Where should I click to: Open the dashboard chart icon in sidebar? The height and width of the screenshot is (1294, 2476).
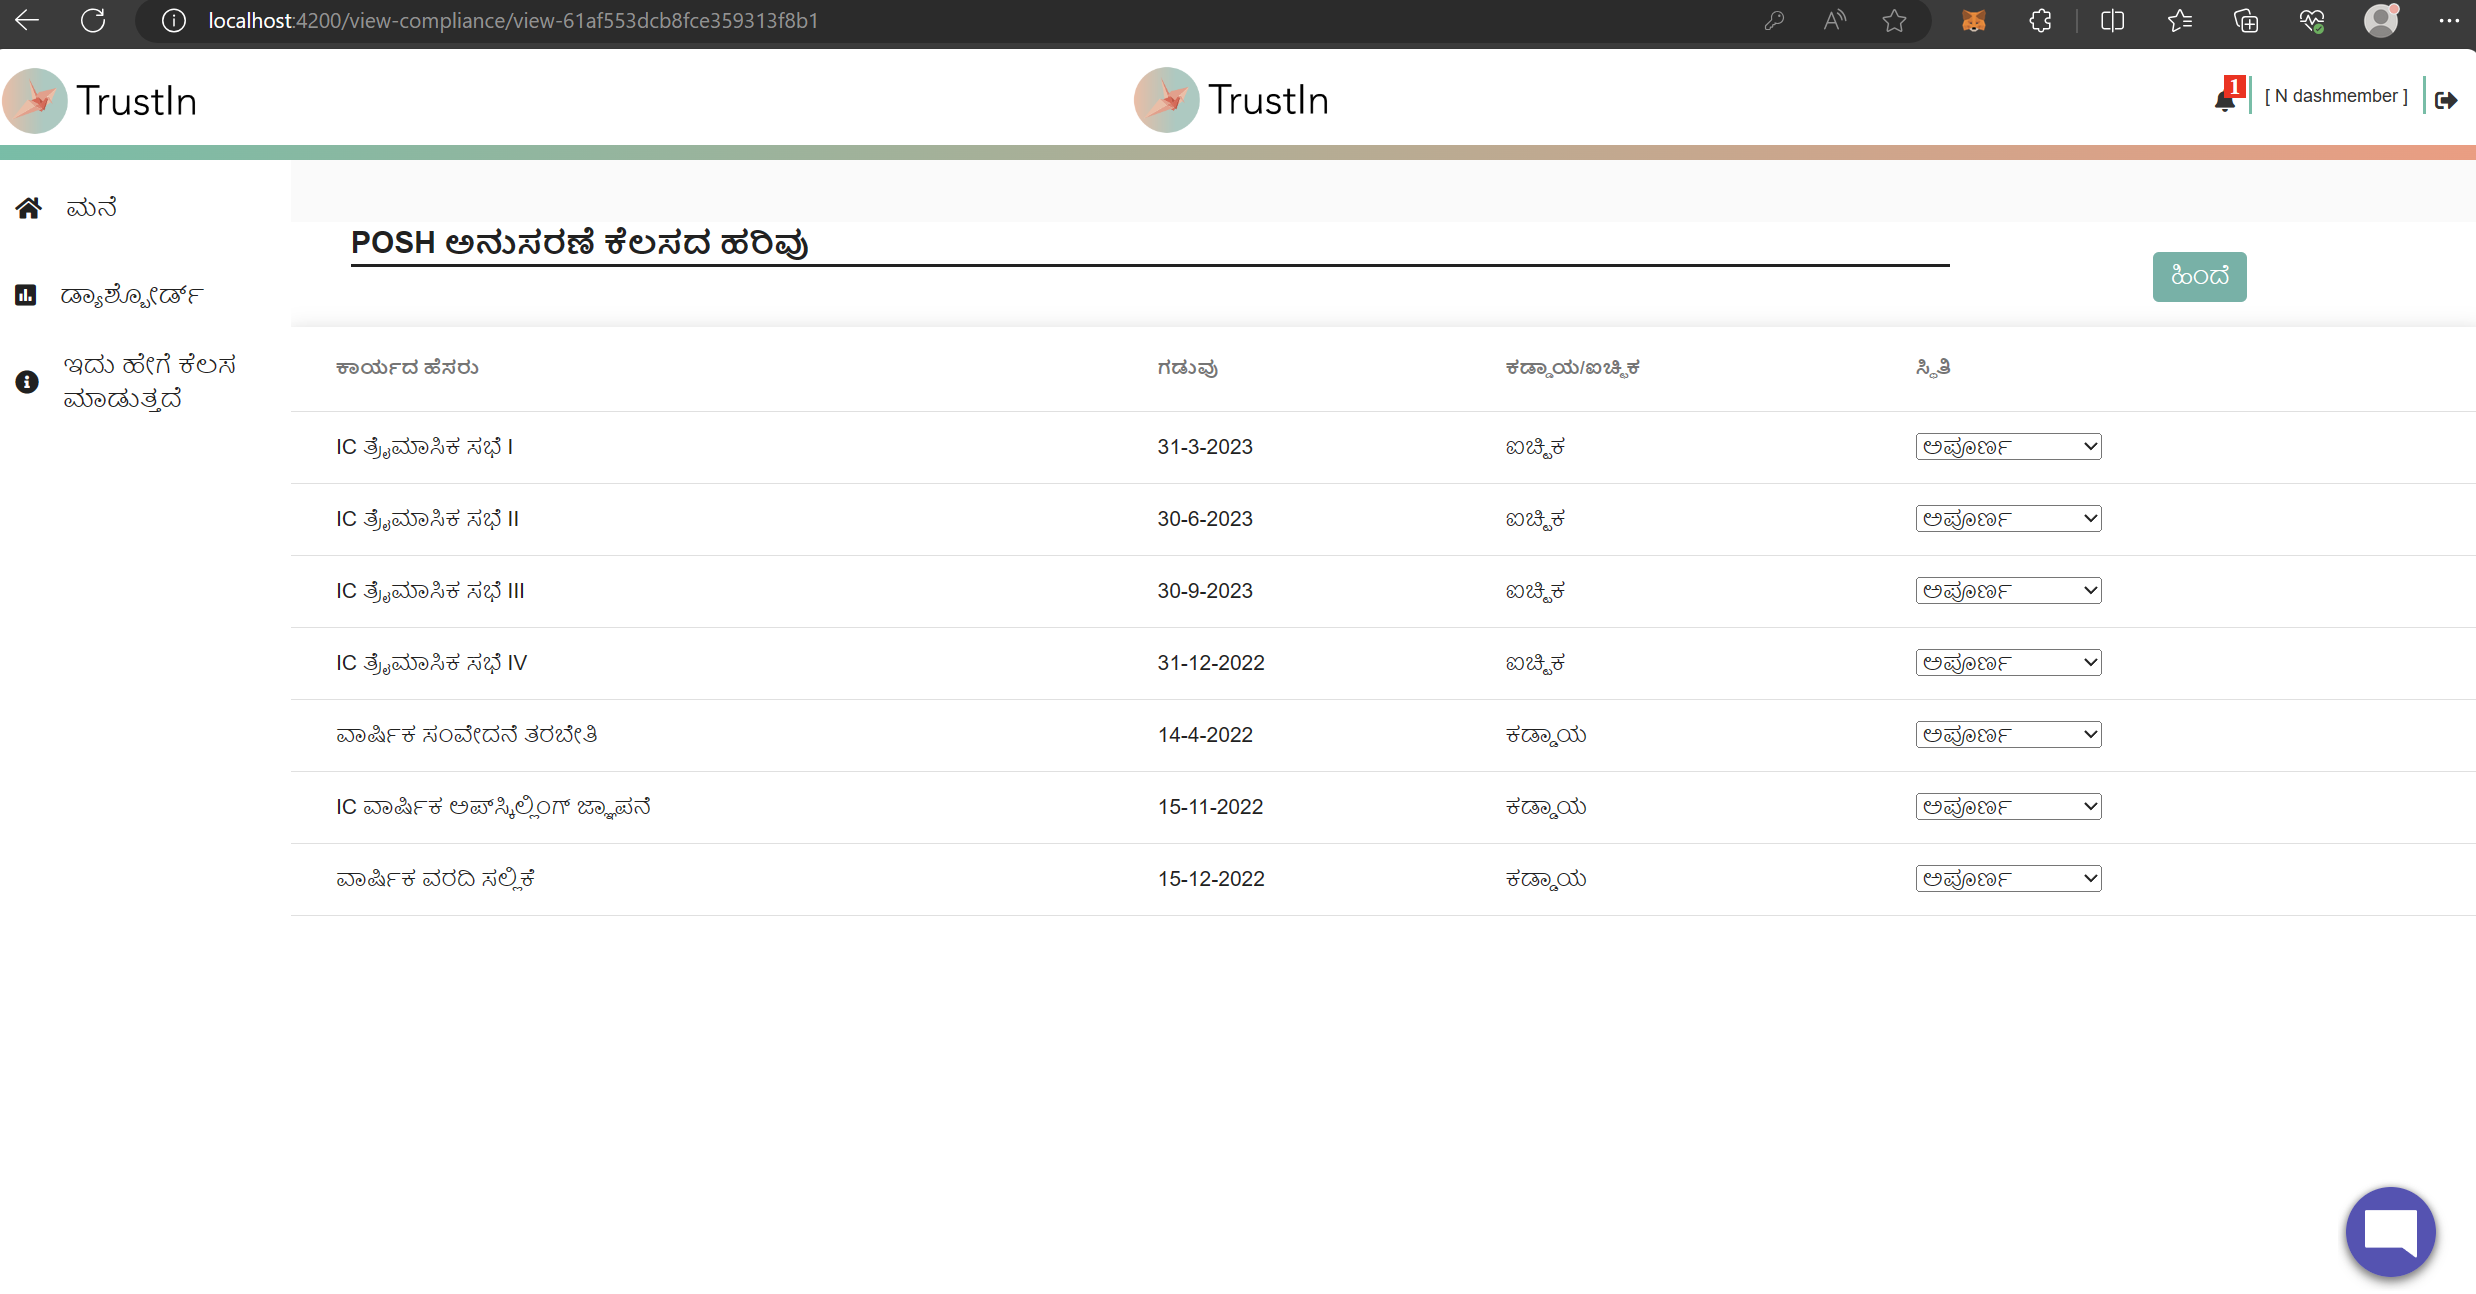click(26, 294)
